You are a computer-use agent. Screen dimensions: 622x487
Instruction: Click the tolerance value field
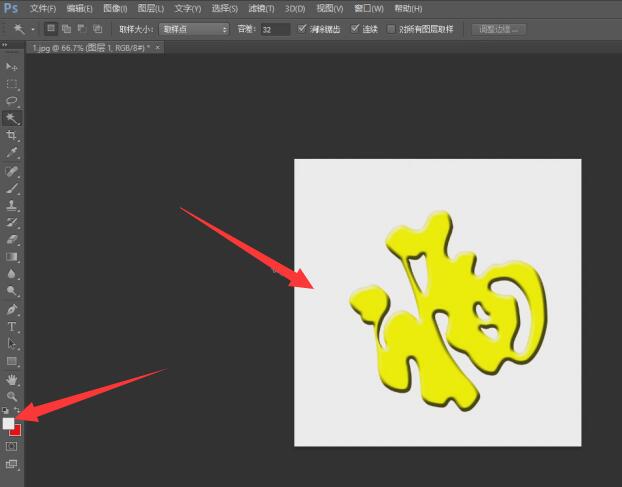tap(275, 29)
